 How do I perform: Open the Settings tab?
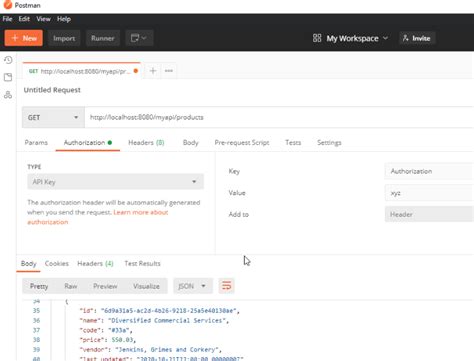pyautogui.click(x=329, y=143)
